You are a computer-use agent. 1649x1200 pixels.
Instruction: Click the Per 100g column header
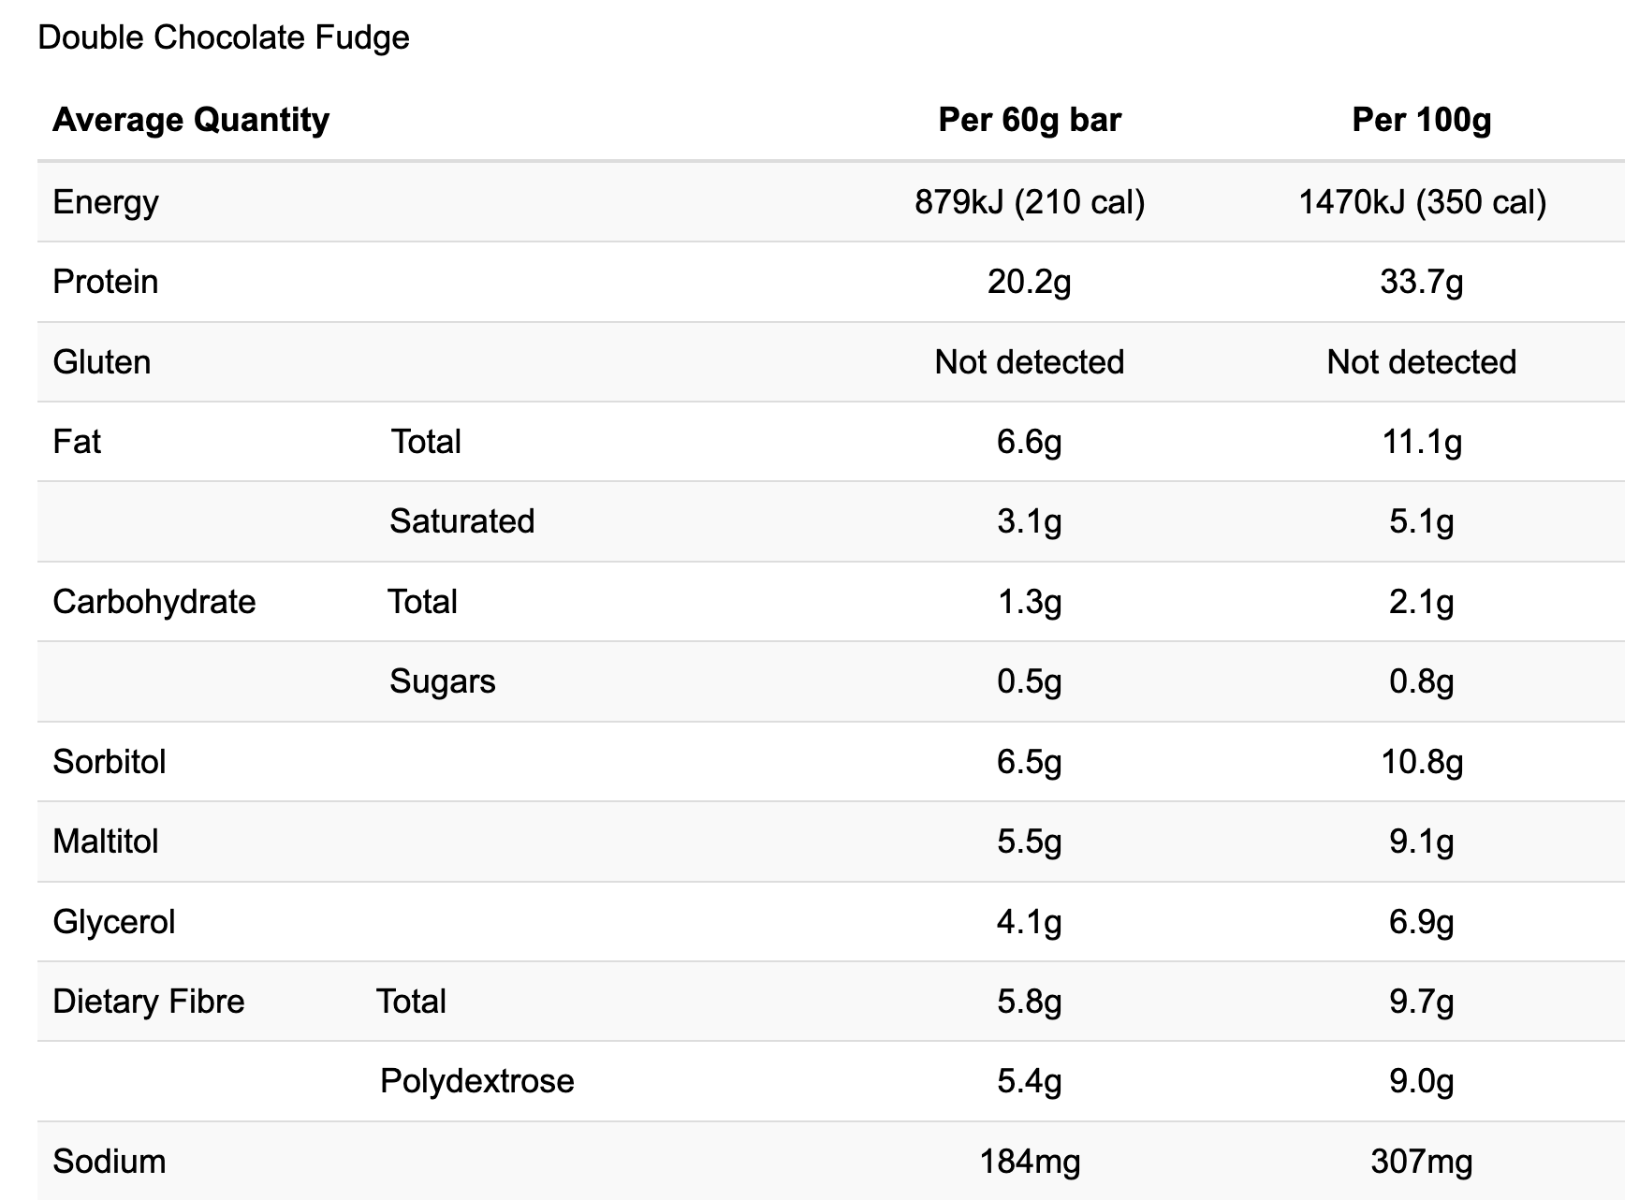coord(1422,120)
